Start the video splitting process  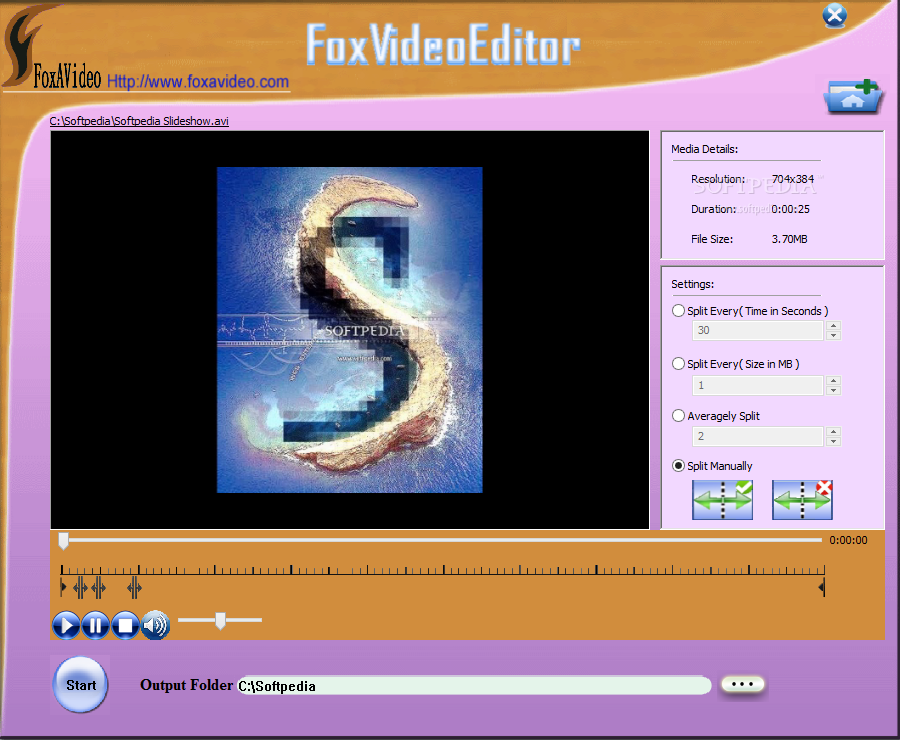pyautogui.click(x=81, y=685)
